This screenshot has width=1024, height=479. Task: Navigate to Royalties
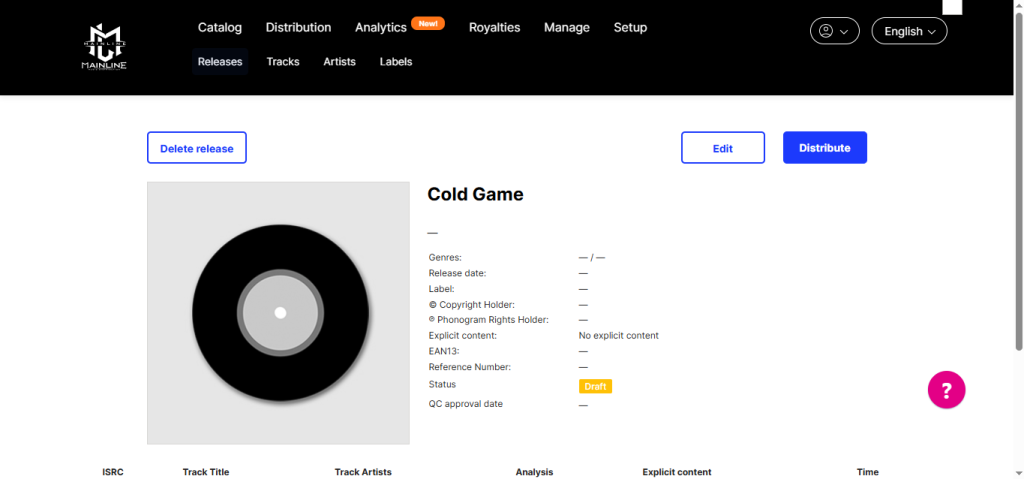coord(494,27)
